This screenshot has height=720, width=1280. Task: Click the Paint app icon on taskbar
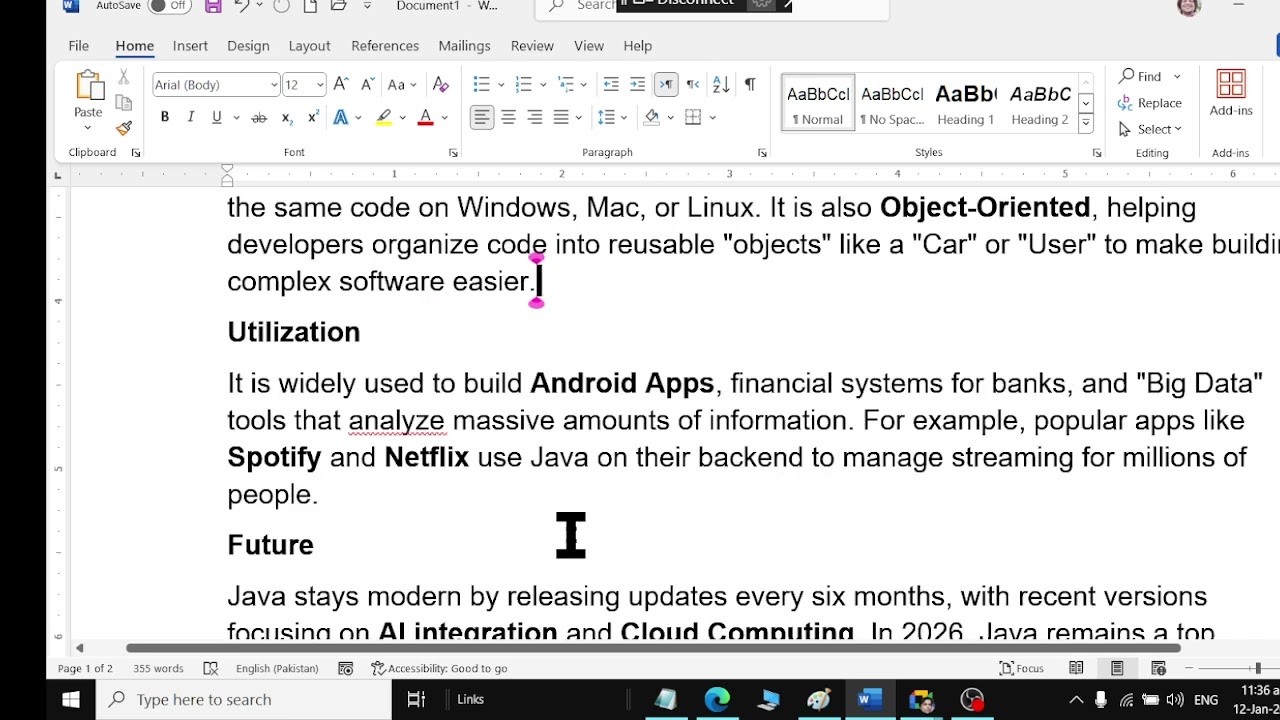[819, 700]
